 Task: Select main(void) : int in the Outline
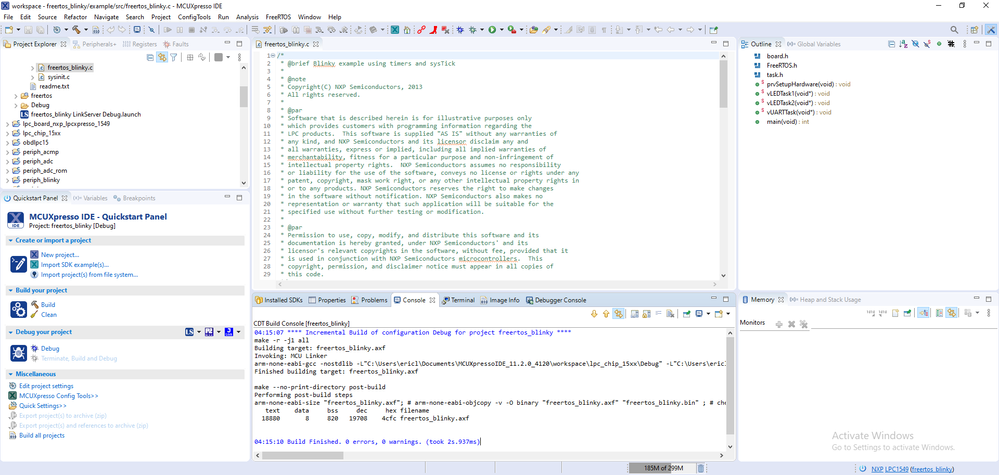pyautogui.click(x=786, y=122)
